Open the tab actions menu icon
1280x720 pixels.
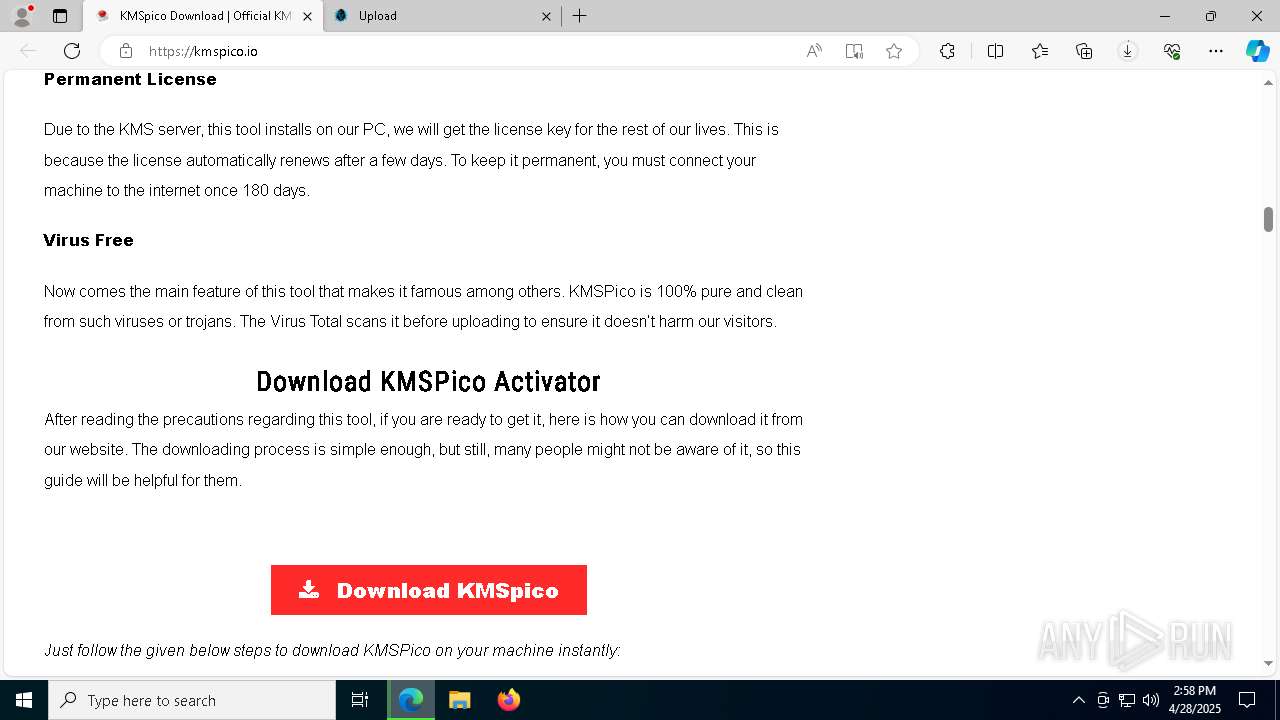(60, 16)
